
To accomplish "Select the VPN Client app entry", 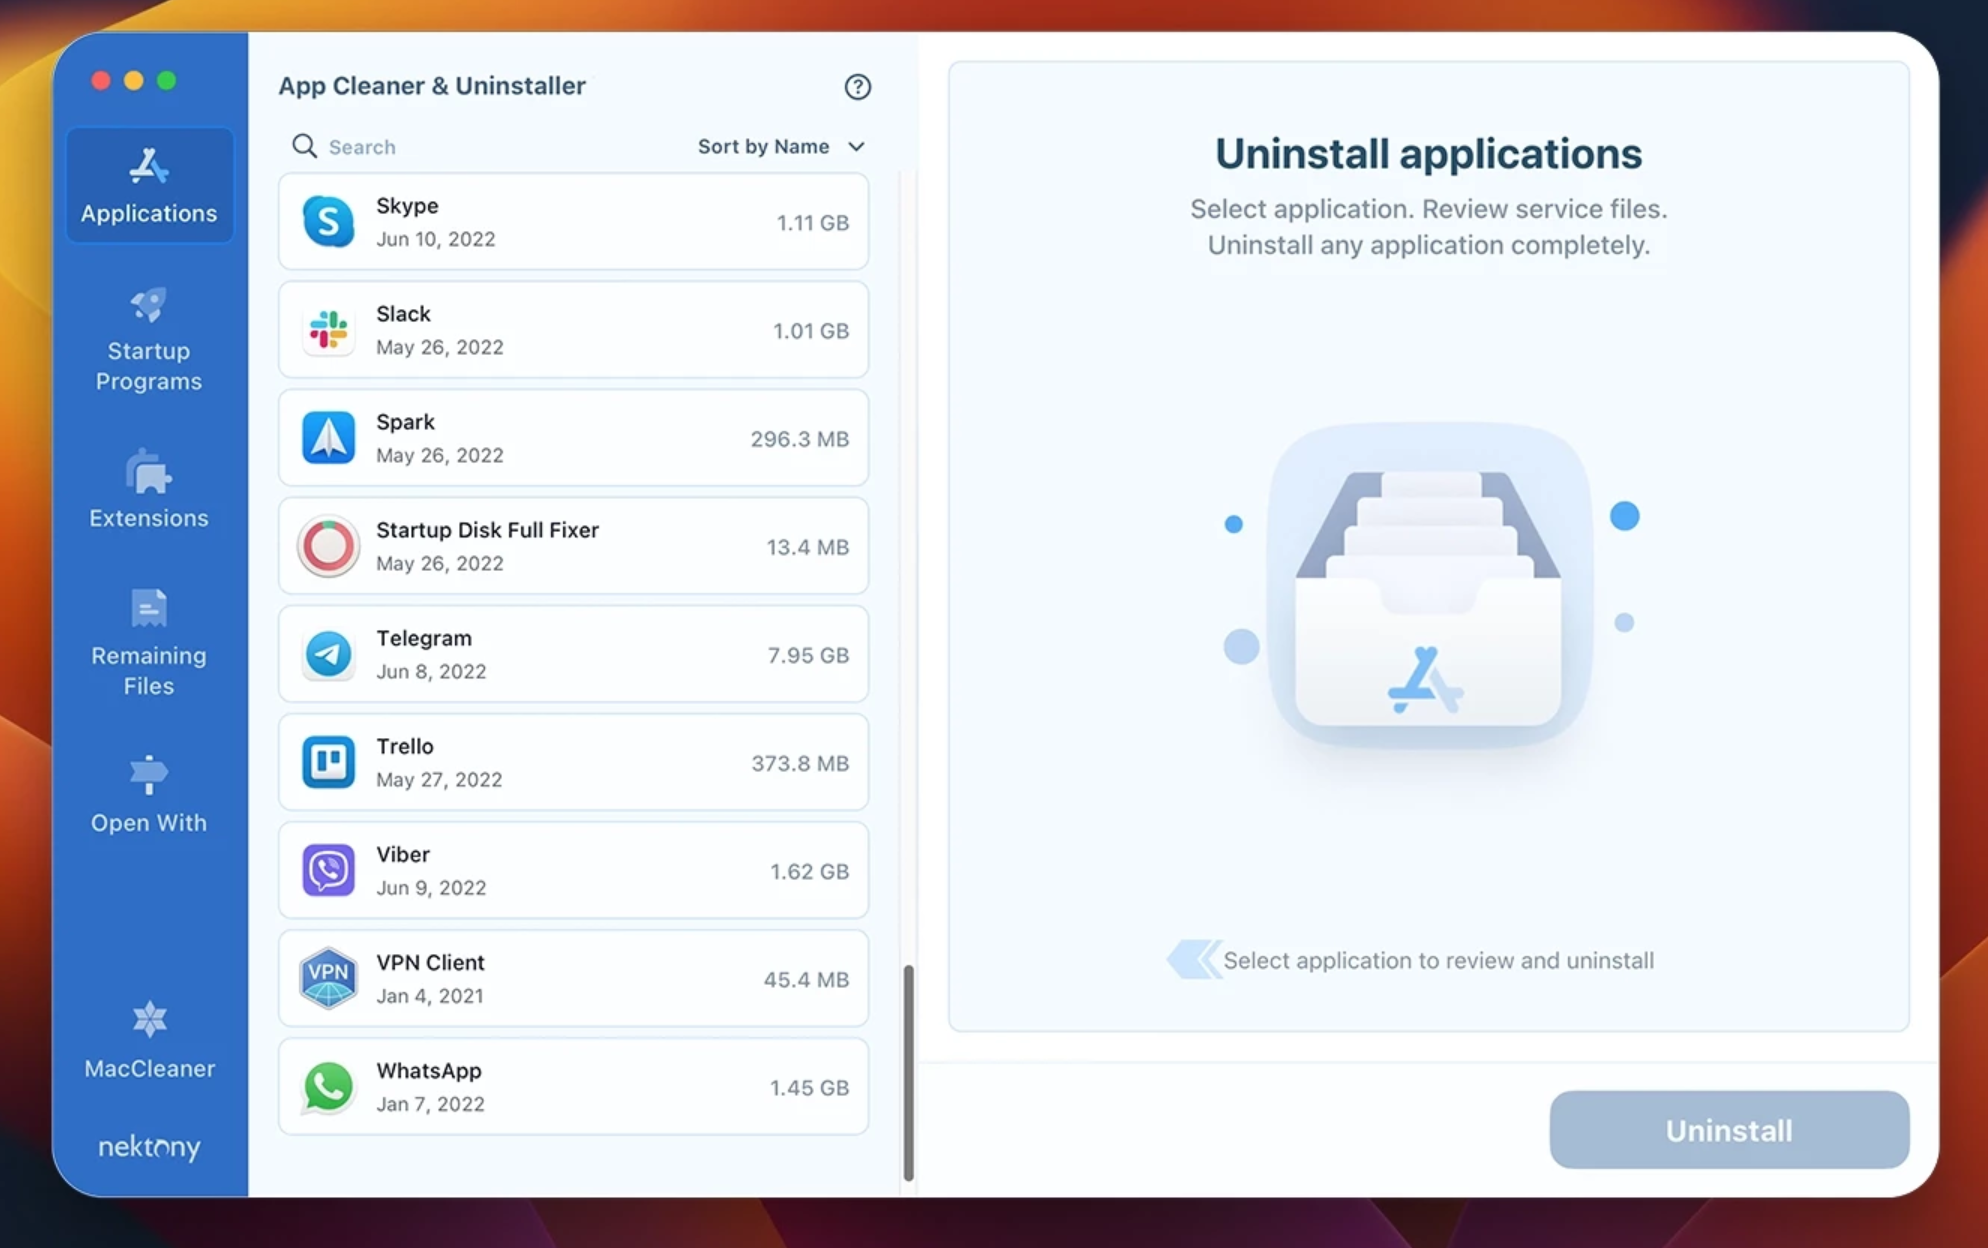I will 574,978.
